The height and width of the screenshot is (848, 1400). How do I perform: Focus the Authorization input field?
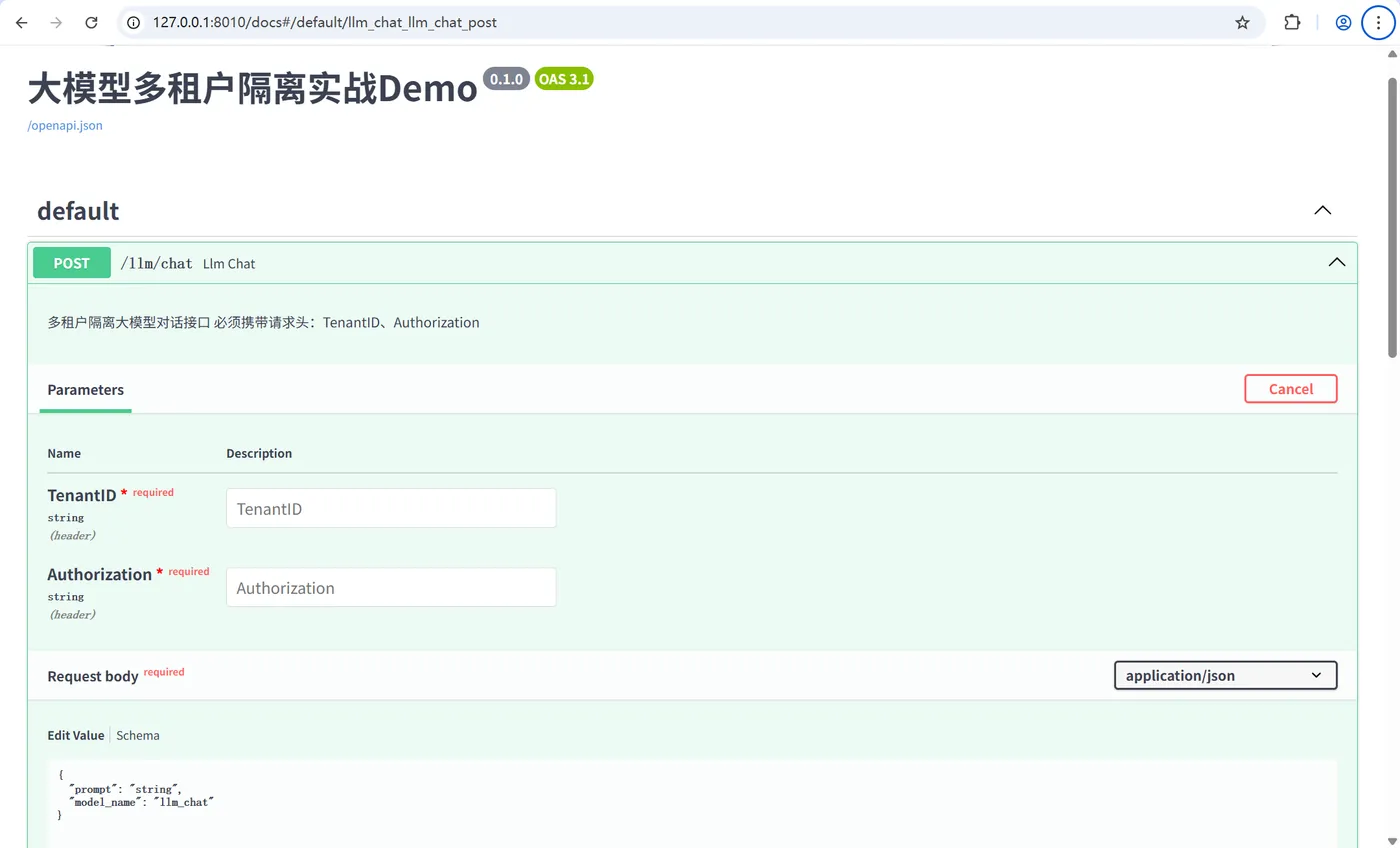(391, 587)
